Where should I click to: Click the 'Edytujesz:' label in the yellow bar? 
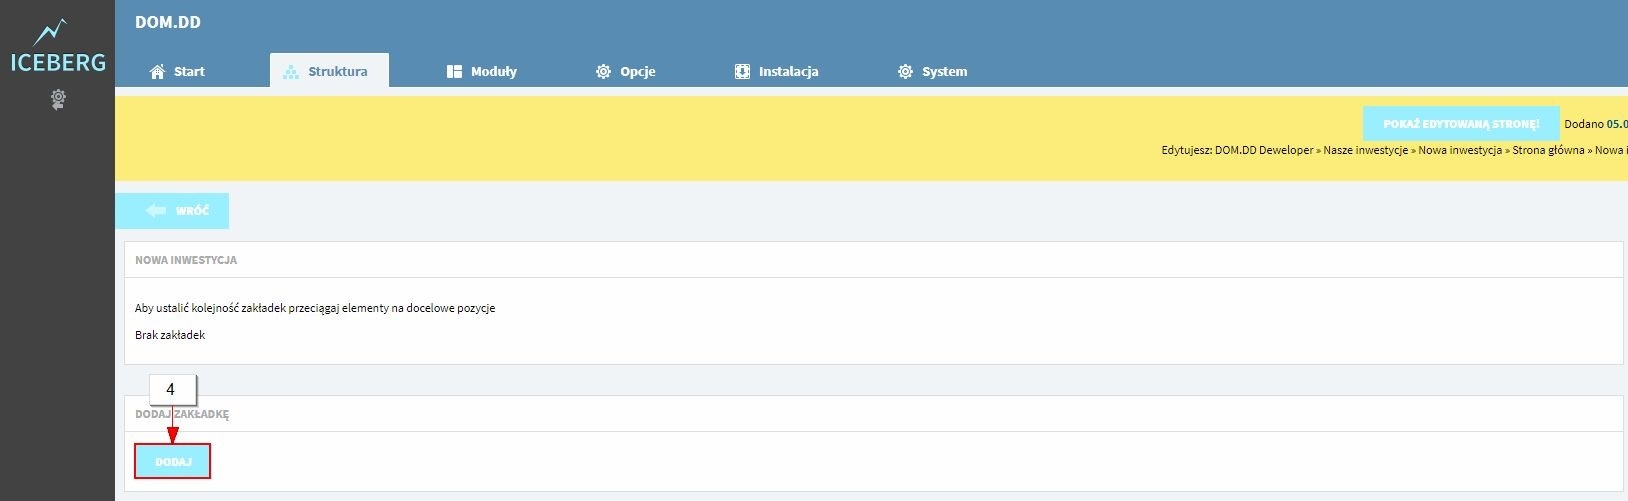click(1187, 150)
